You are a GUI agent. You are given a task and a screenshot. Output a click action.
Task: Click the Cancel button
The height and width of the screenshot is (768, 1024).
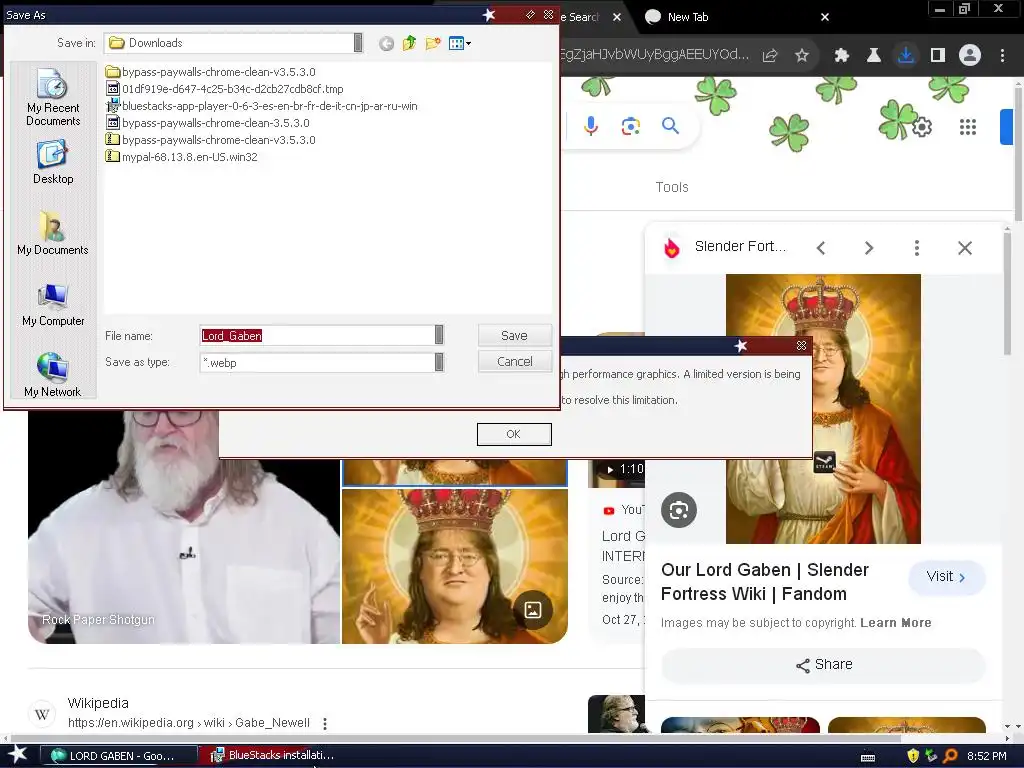515,362
